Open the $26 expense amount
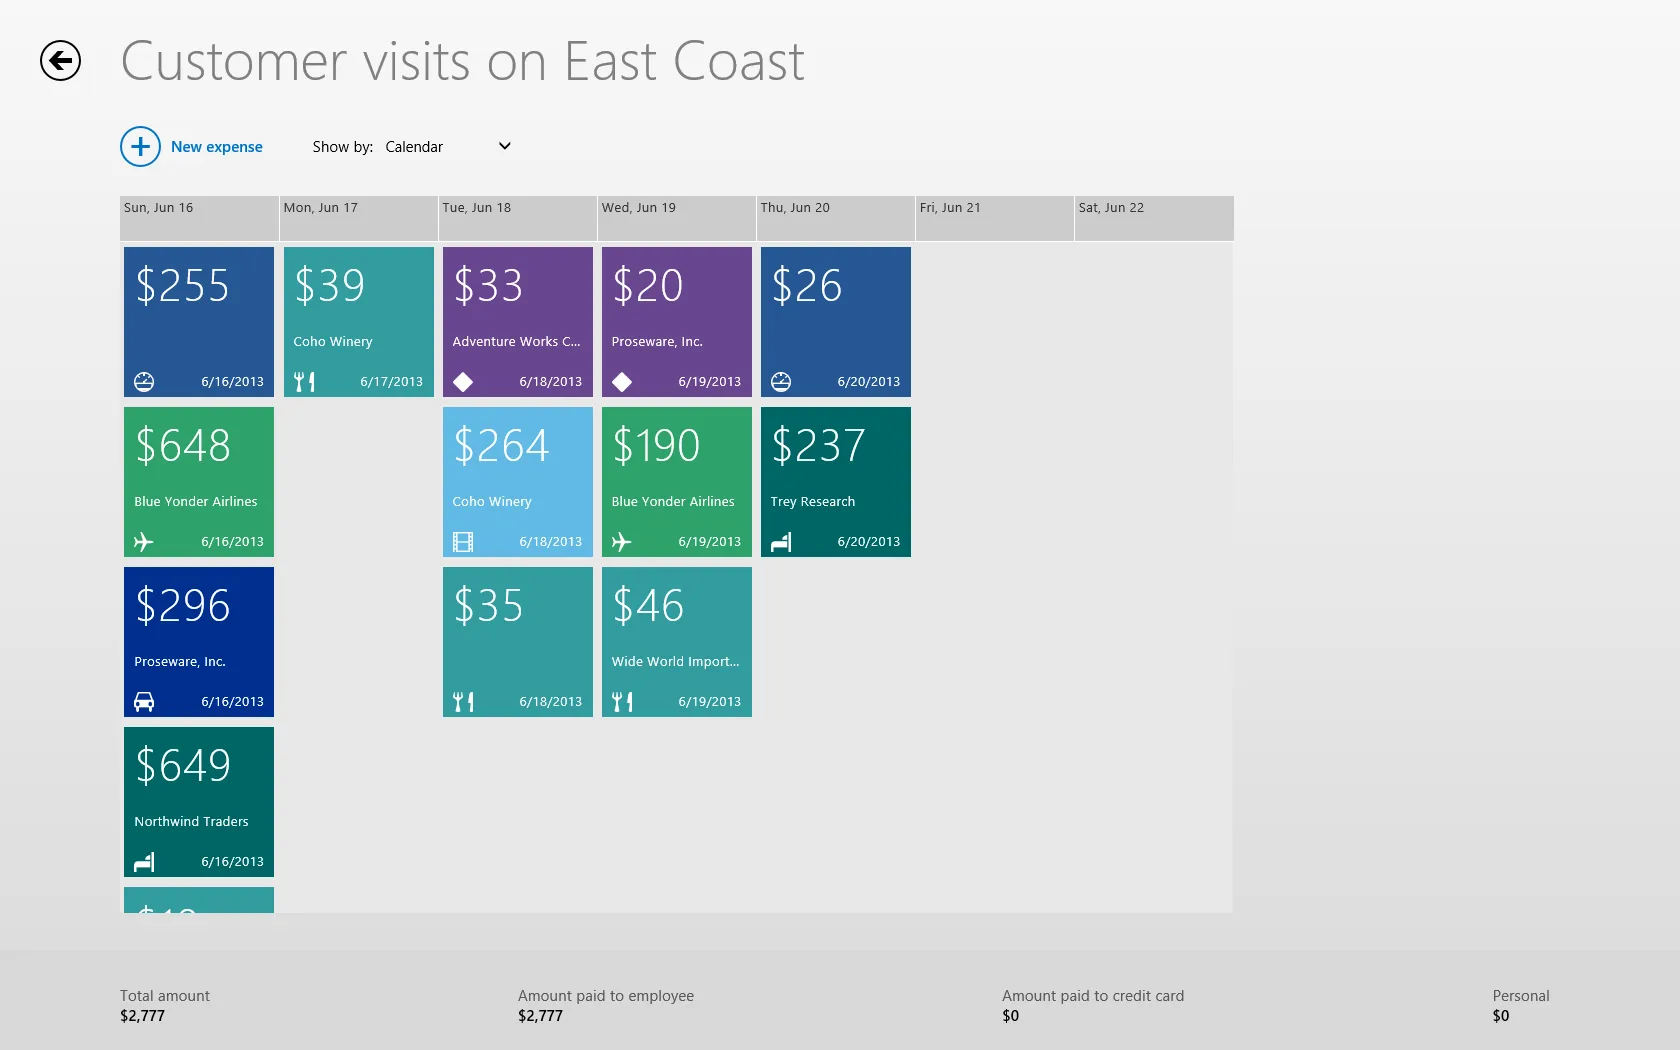Viewport: 1680px width, 1050px height. (807, 286)
